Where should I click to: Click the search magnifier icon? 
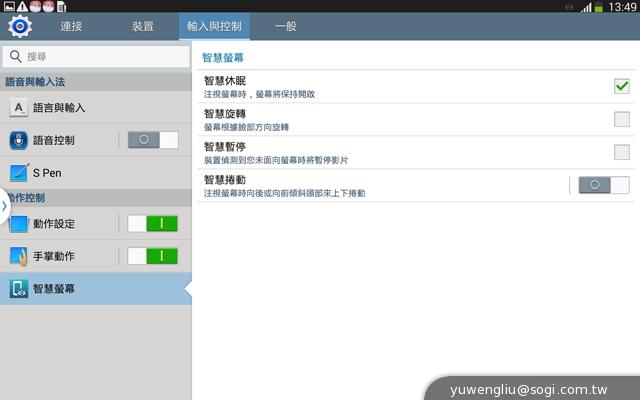click(x=15, y=57)
